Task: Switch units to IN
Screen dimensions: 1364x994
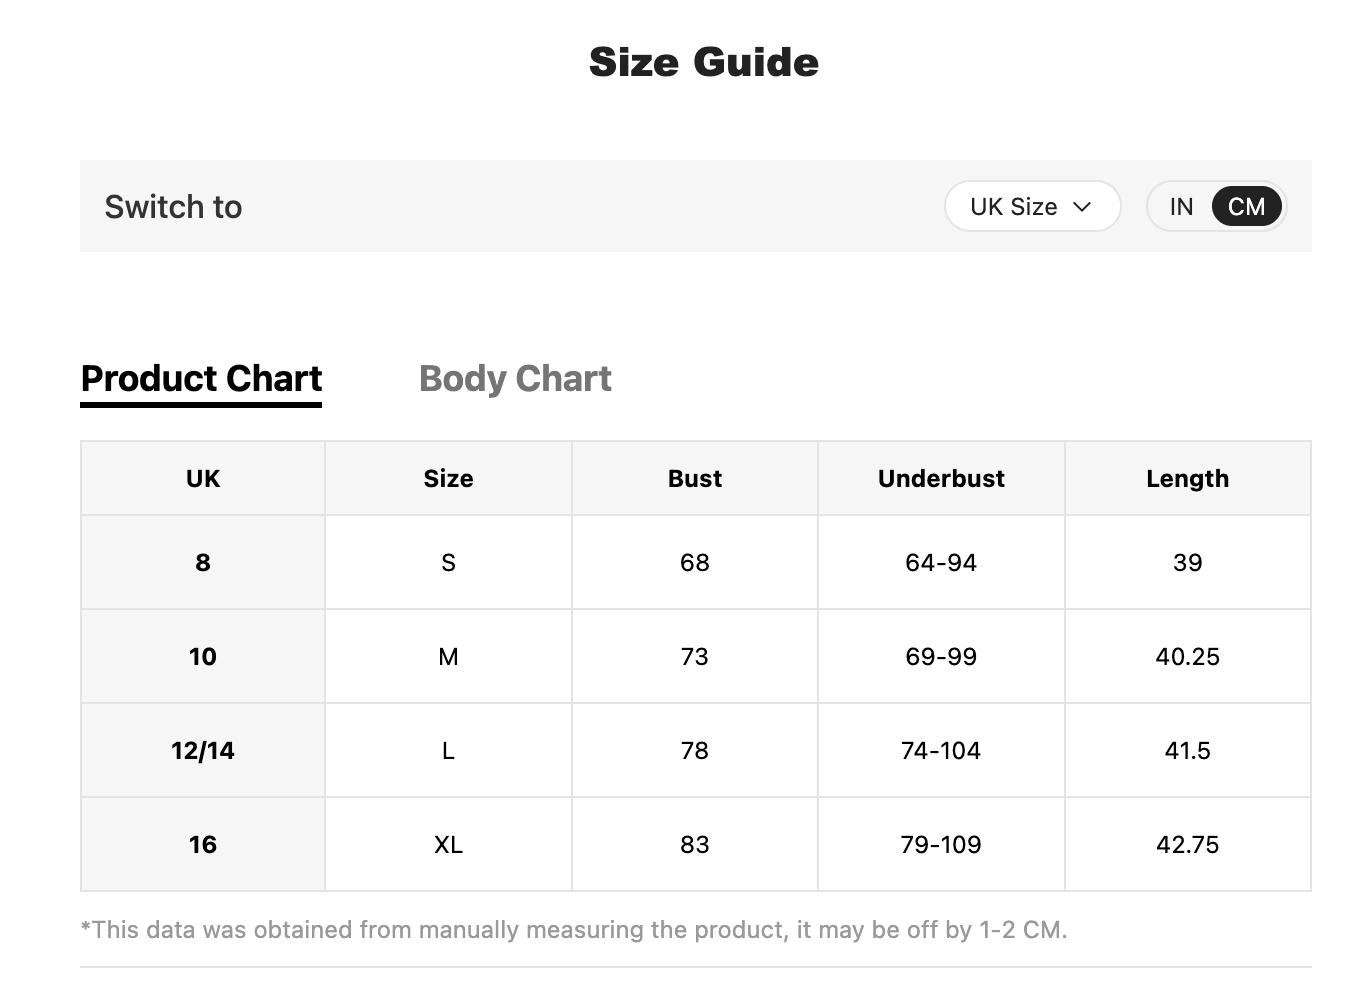Action: [x=1181, y=207]
